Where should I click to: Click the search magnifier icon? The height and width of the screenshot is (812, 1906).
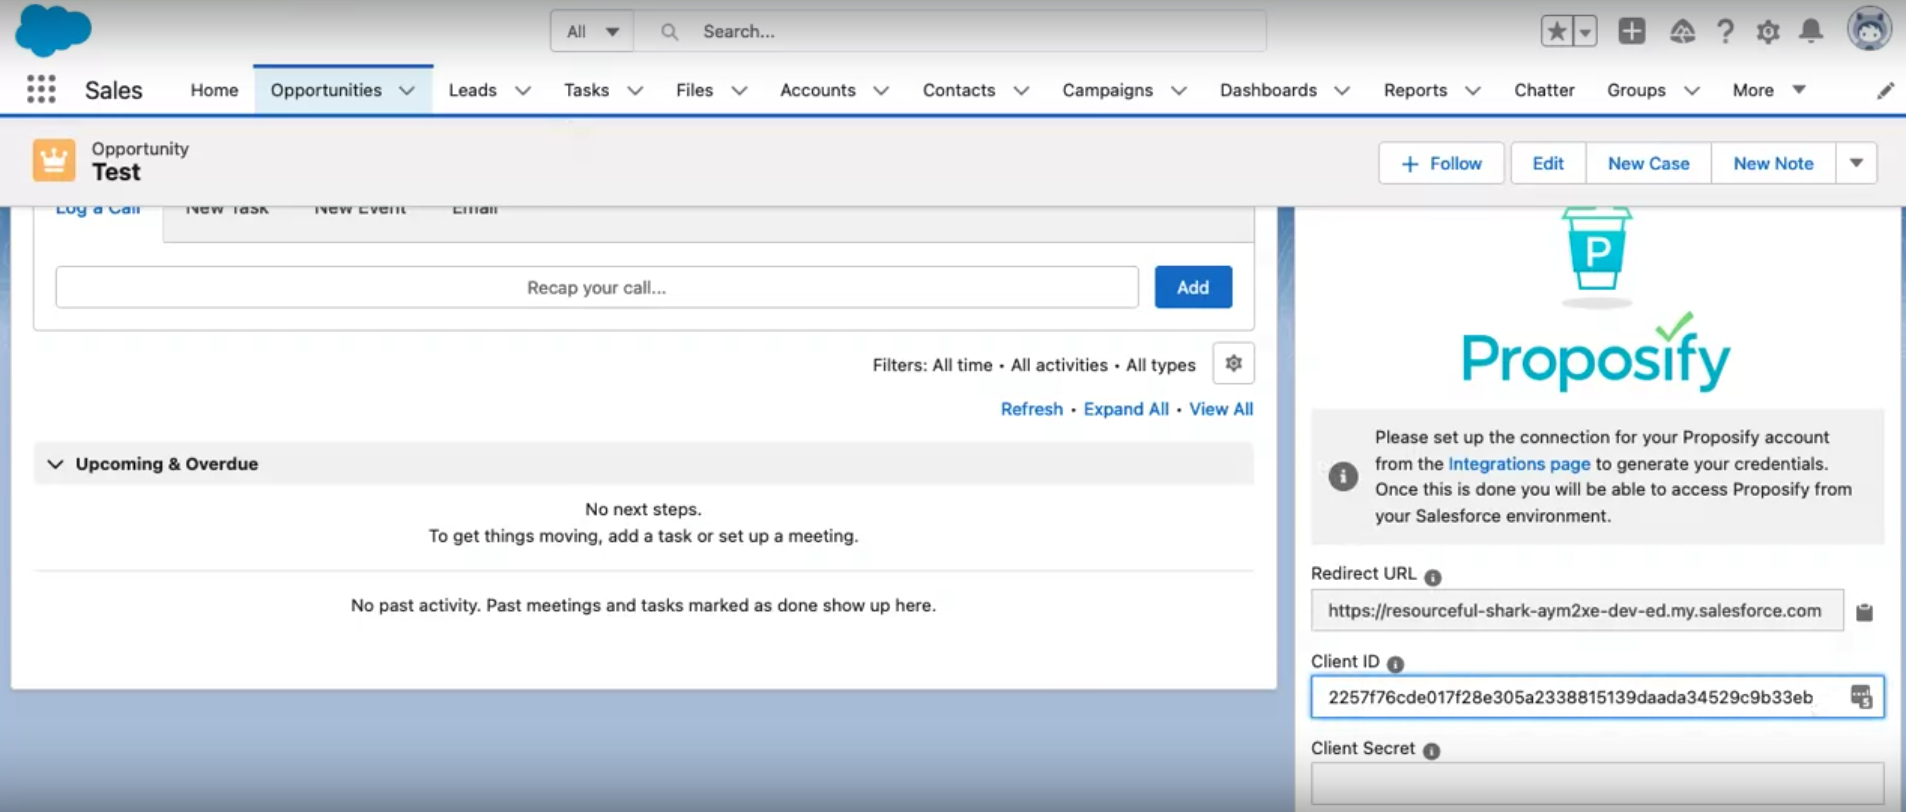(x=670, y=32)
